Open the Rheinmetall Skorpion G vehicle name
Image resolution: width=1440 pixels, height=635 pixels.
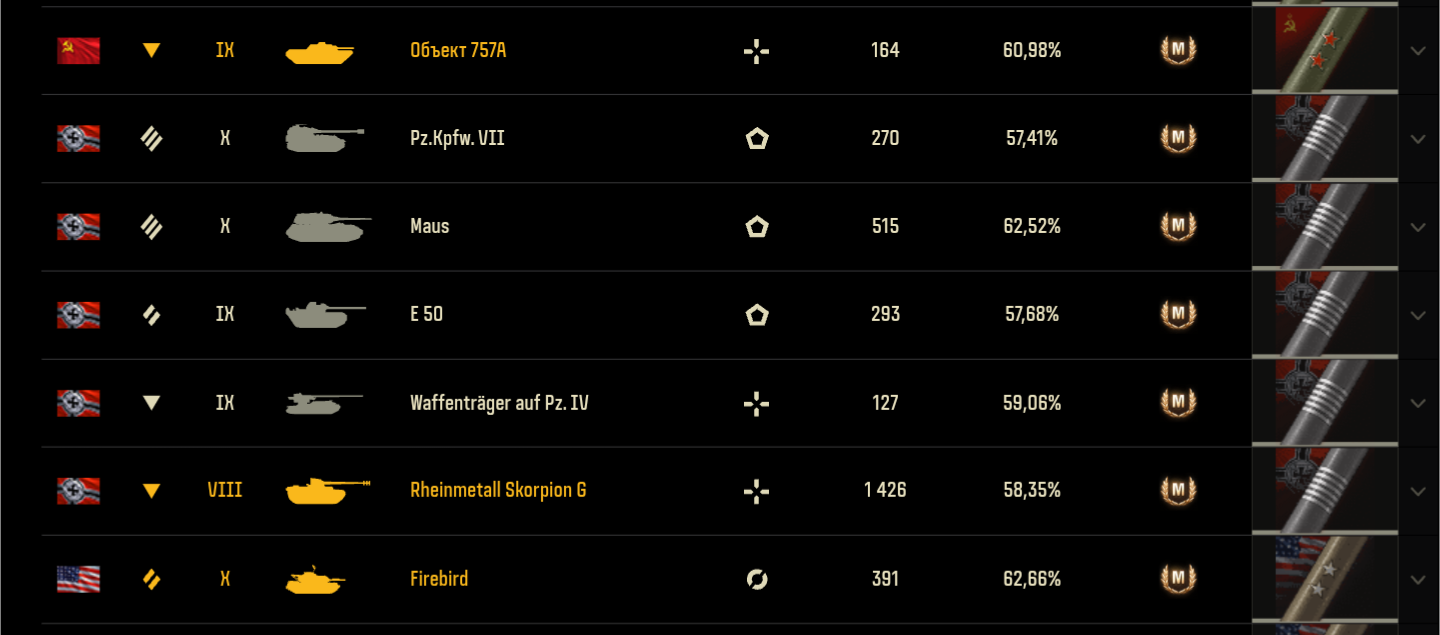pyautogui.click(x=498, y=490)
